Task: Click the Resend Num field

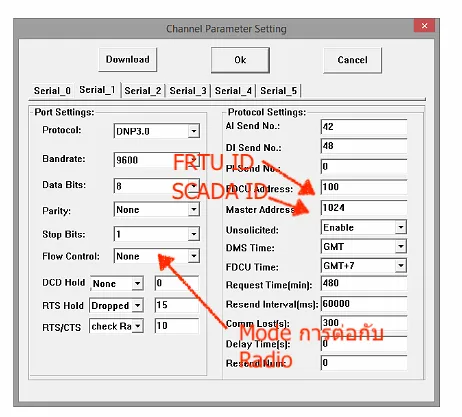Action: (x=364, y=363)
